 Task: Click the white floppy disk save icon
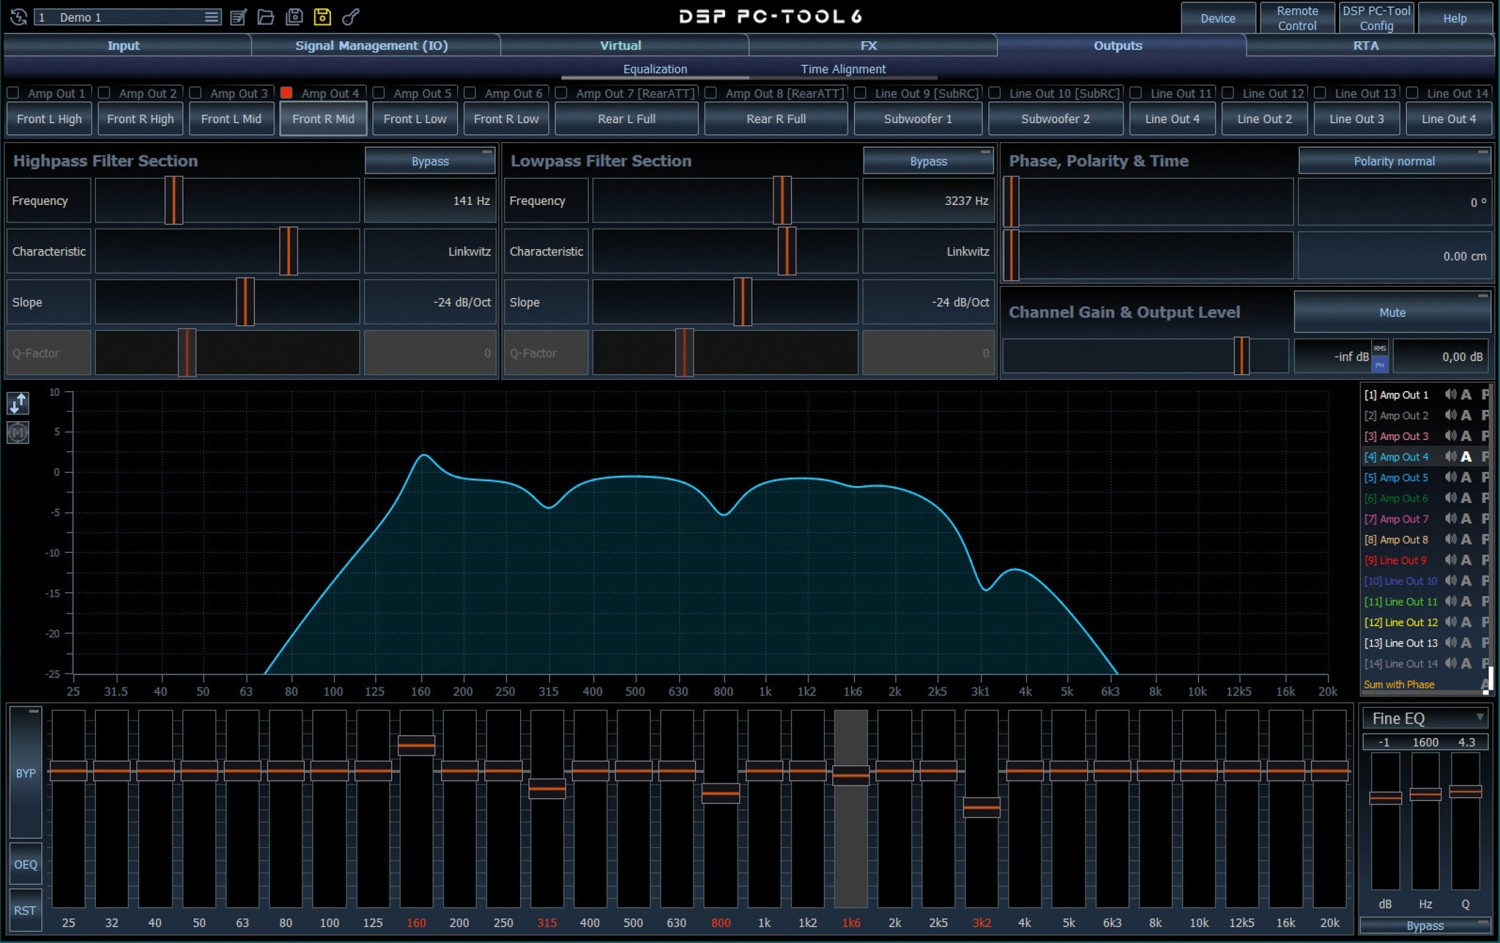294,17
